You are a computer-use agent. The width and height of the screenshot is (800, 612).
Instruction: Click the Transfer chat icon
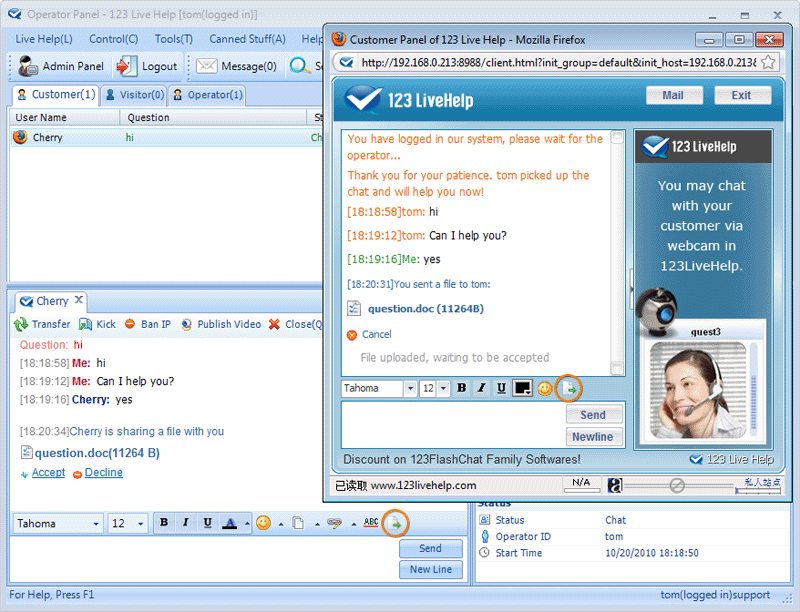21,324
